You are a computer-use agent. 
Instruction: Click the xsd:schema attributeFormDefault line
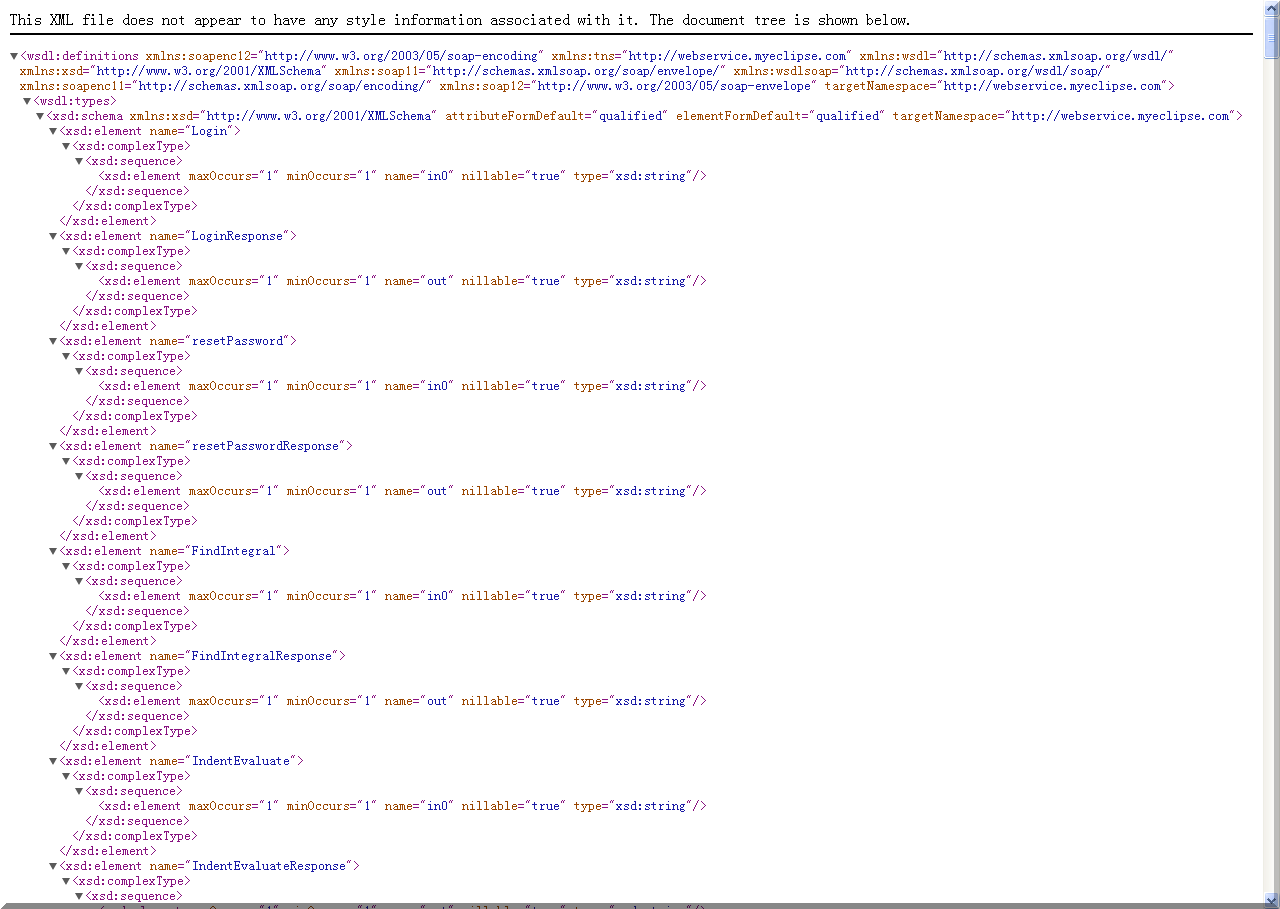coord(644,116)
